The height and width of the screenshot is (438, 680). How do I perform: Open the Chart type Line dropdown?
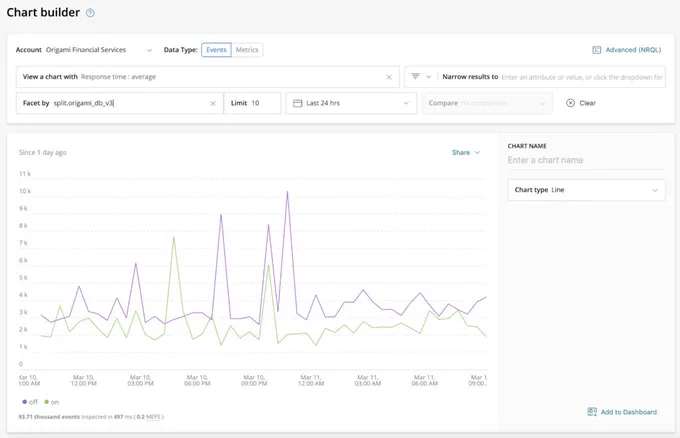coord(586,190)
